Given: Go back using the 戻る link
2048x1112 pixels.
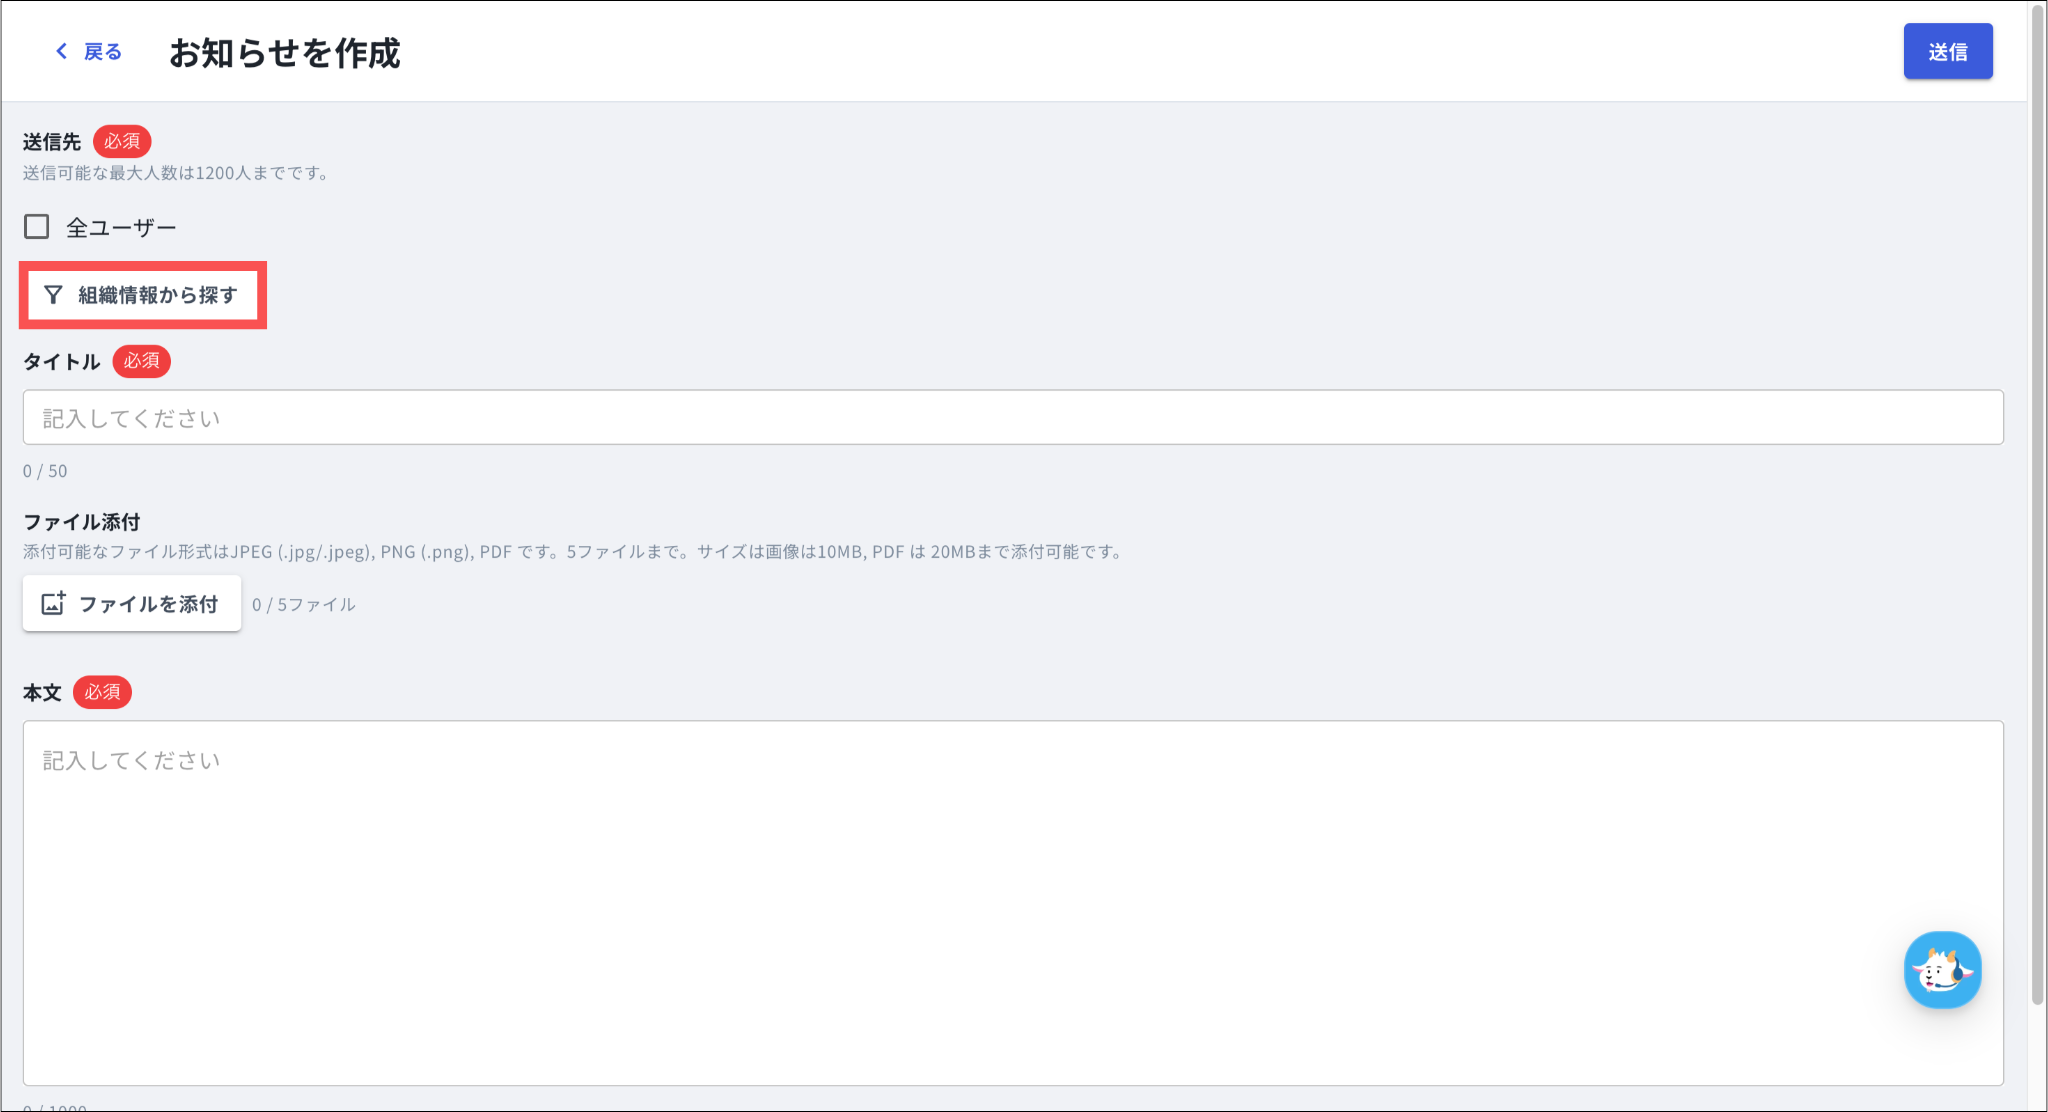Looking at the screenshot, I should (102, 51).
